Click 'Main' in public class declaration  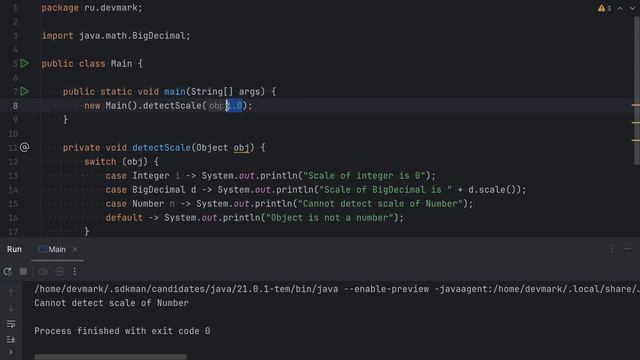[121, 64]
